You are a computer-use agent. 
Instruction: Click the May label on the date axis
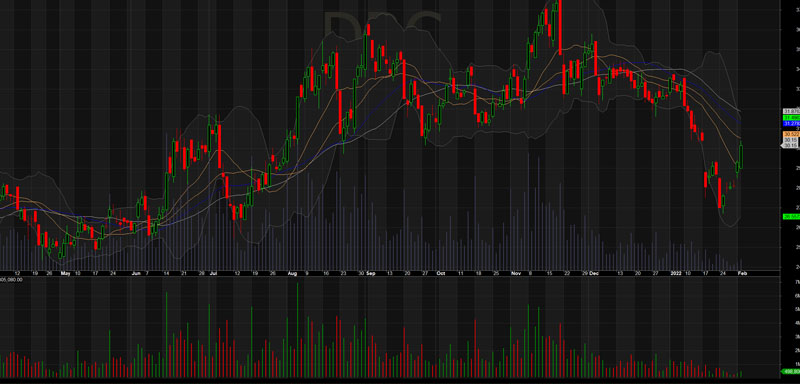click(x=65, y=273)
